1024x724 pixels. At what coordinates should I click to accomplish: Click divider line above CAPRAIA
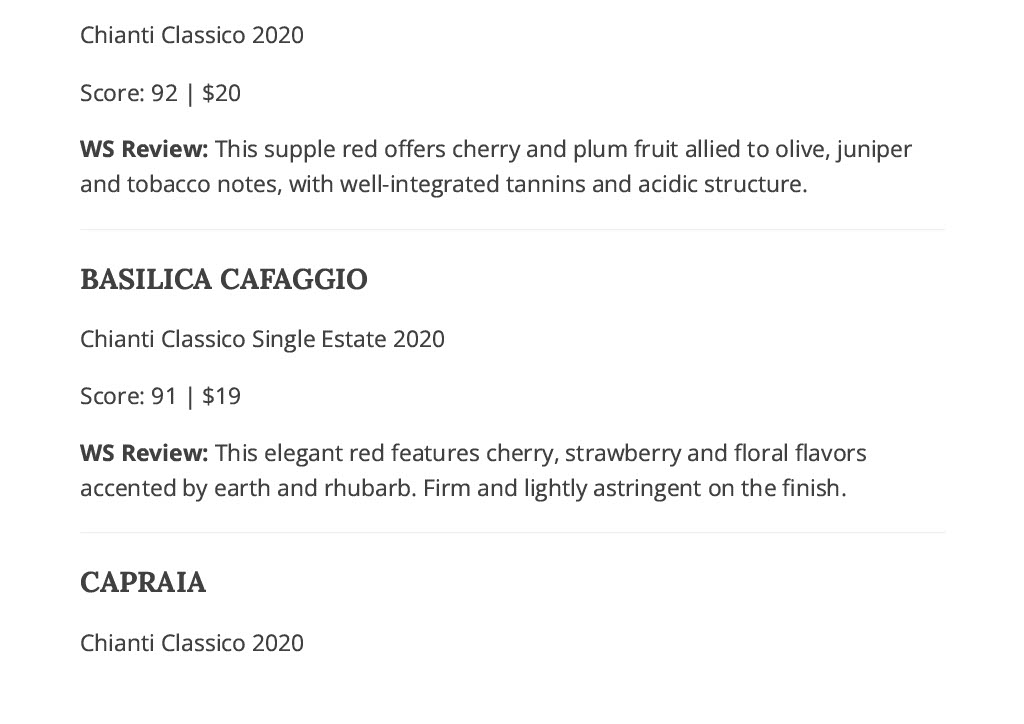pos(512,533)
